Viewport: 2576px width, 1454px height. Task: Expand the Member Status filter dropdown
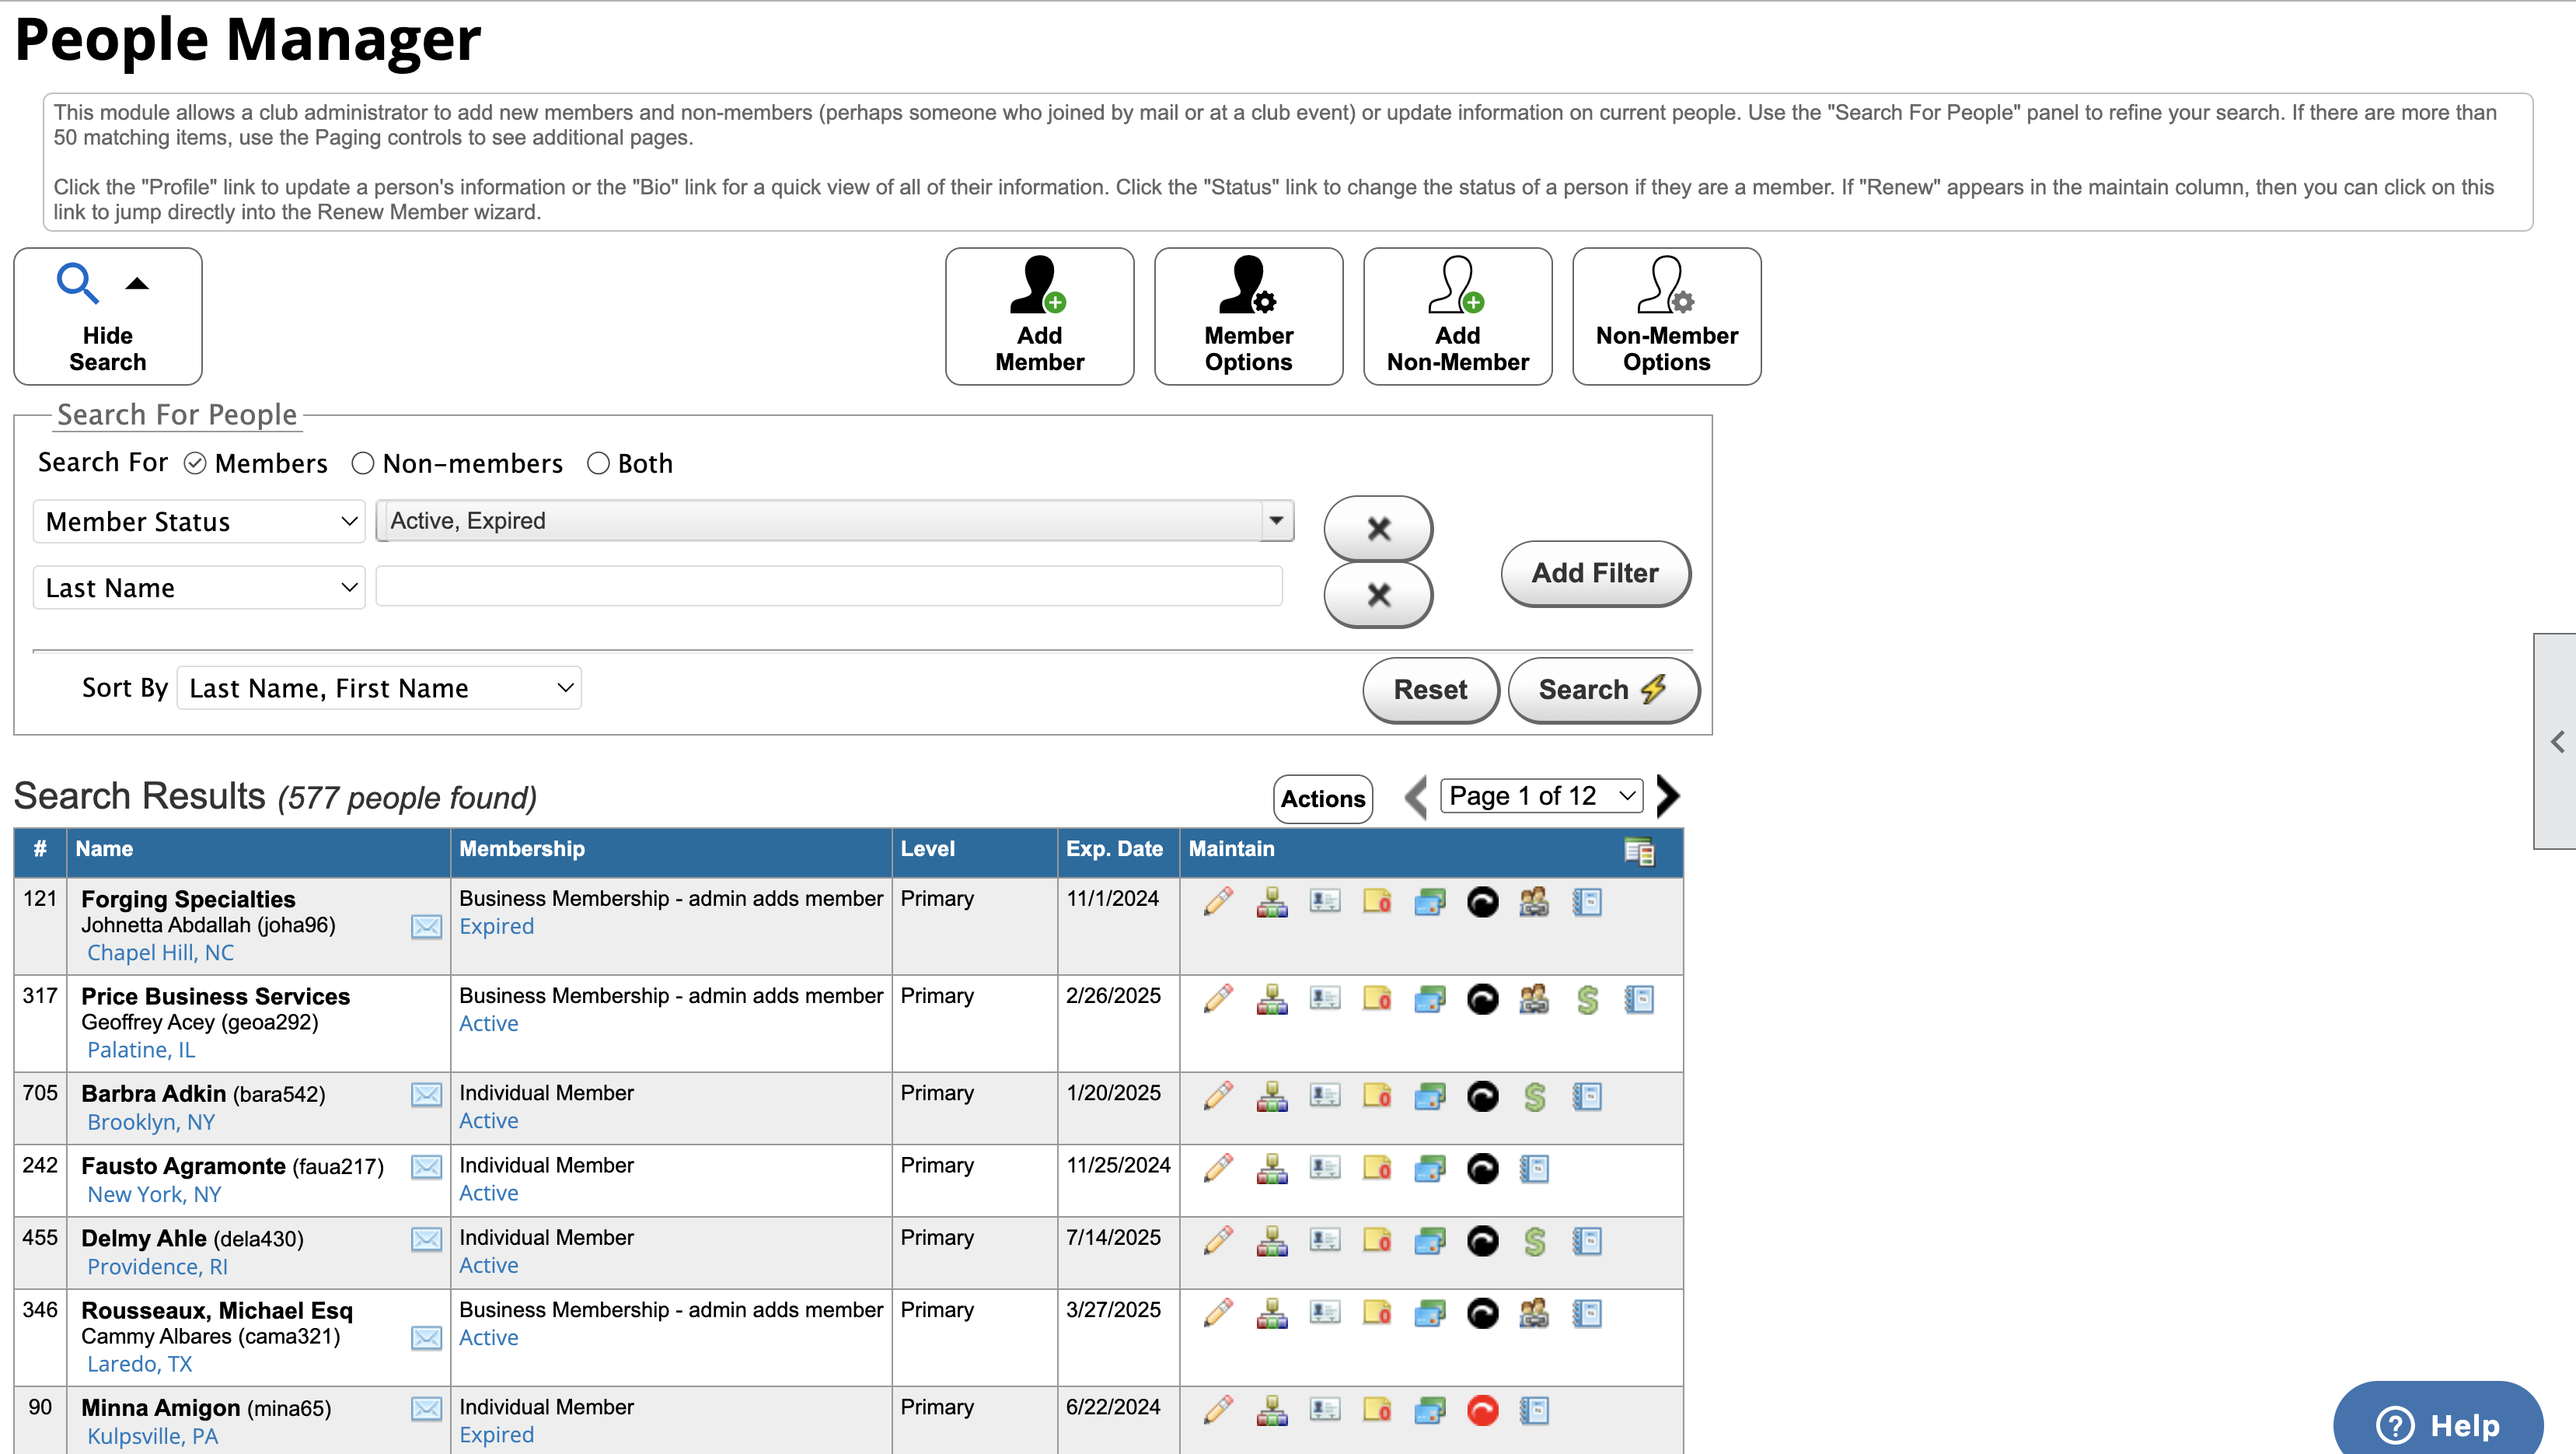tap(1276, 520)
